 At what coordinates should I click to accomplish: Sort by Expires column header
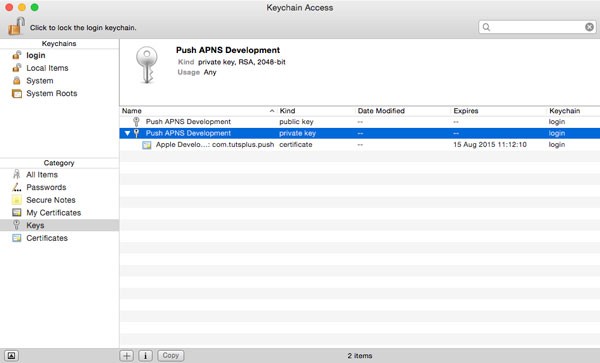pyautogui.click(x=498, y=111)
